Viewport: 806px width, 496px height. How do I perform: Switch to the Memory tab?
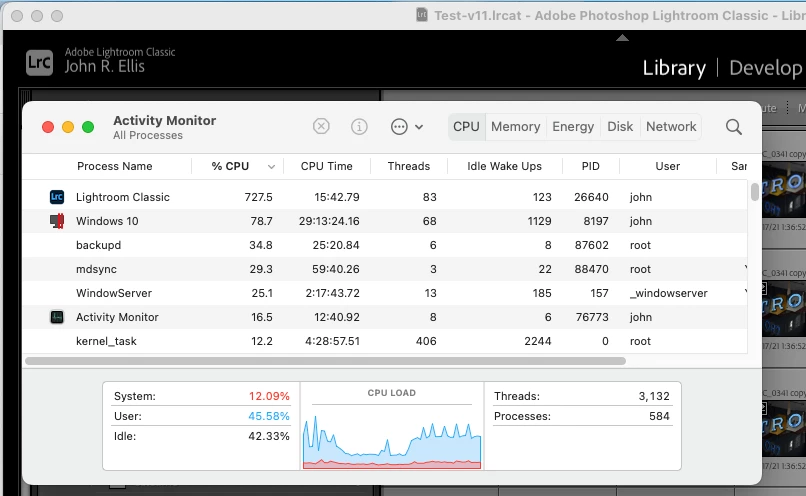pos(516,126)
